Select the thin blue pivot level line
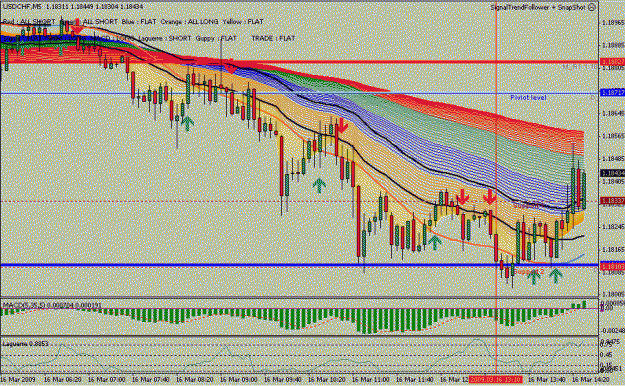Image resolution: width=625 pixels, height=386 pixels. click(299, 93)
